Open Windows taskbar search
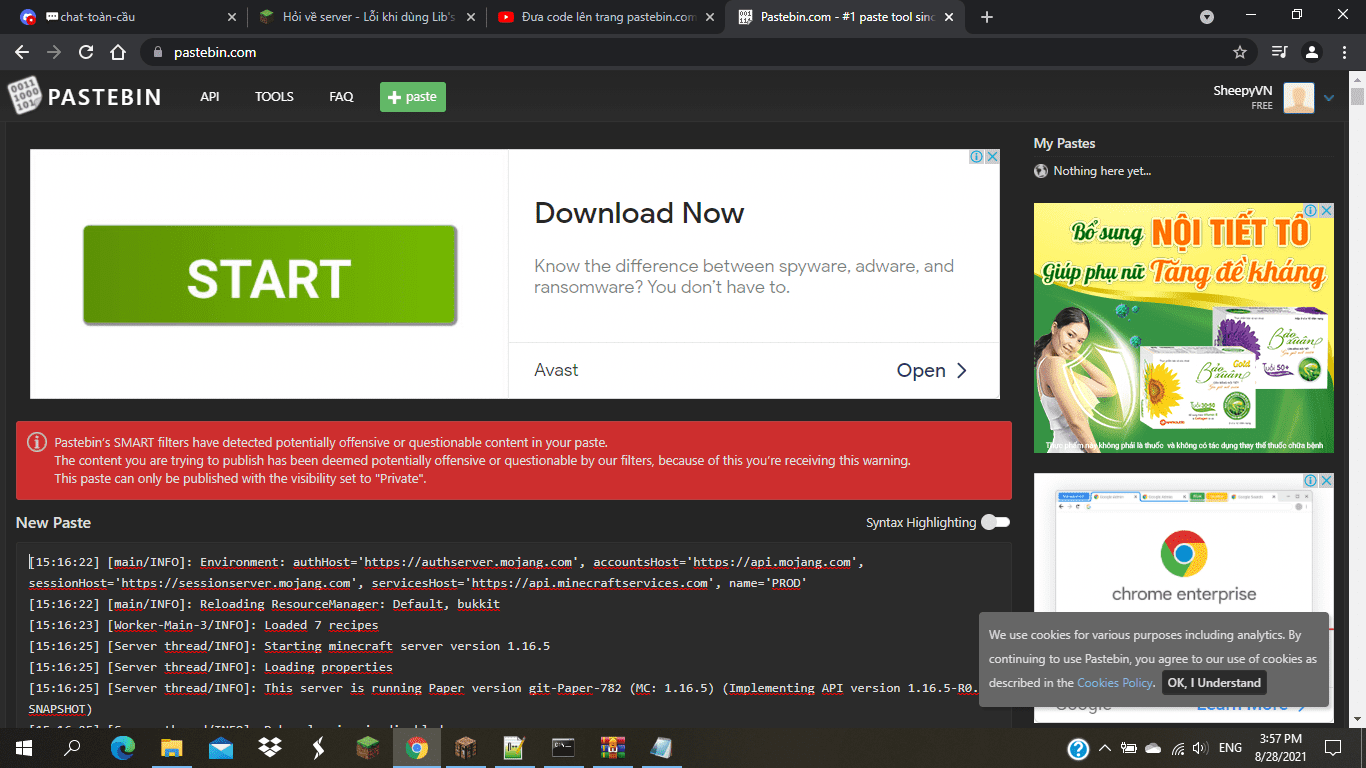The width and height of the screenshot is (1366, 768). [x=72, y=747]
